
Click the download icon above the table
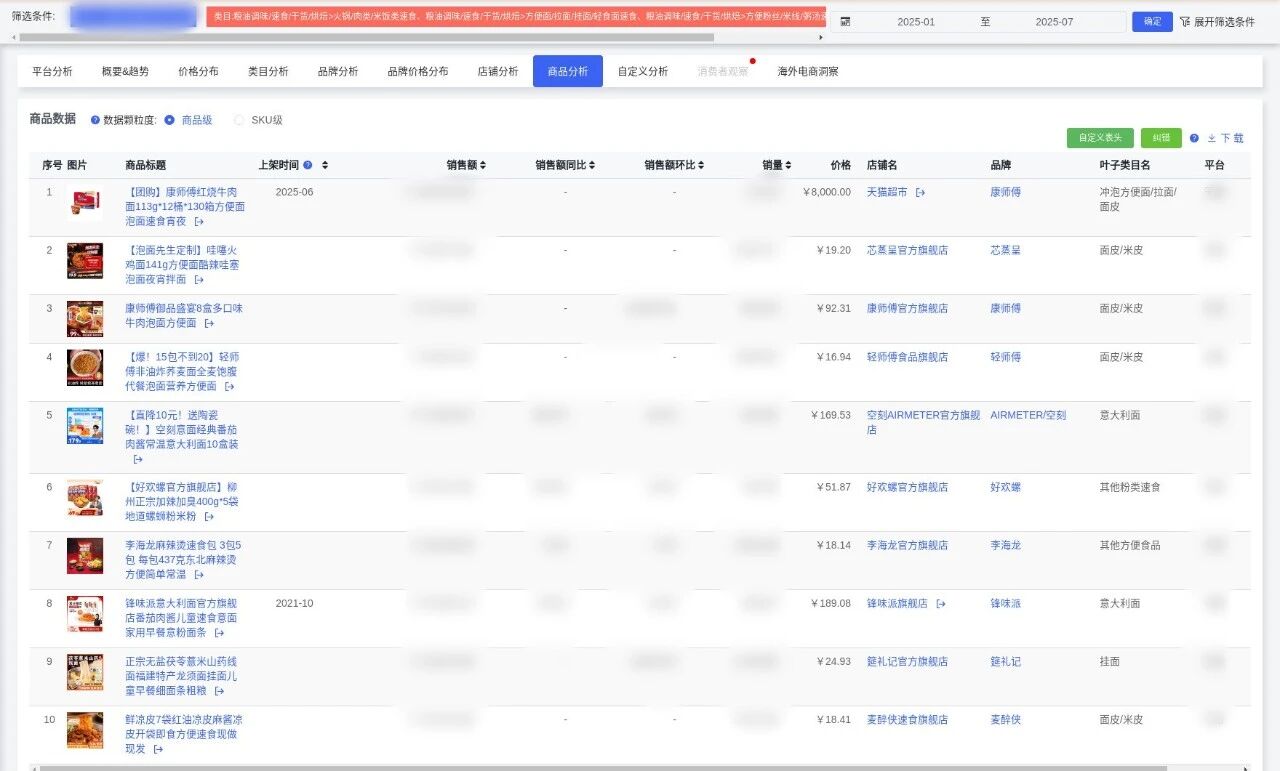pyautogui.click(x=1211, y=138)
